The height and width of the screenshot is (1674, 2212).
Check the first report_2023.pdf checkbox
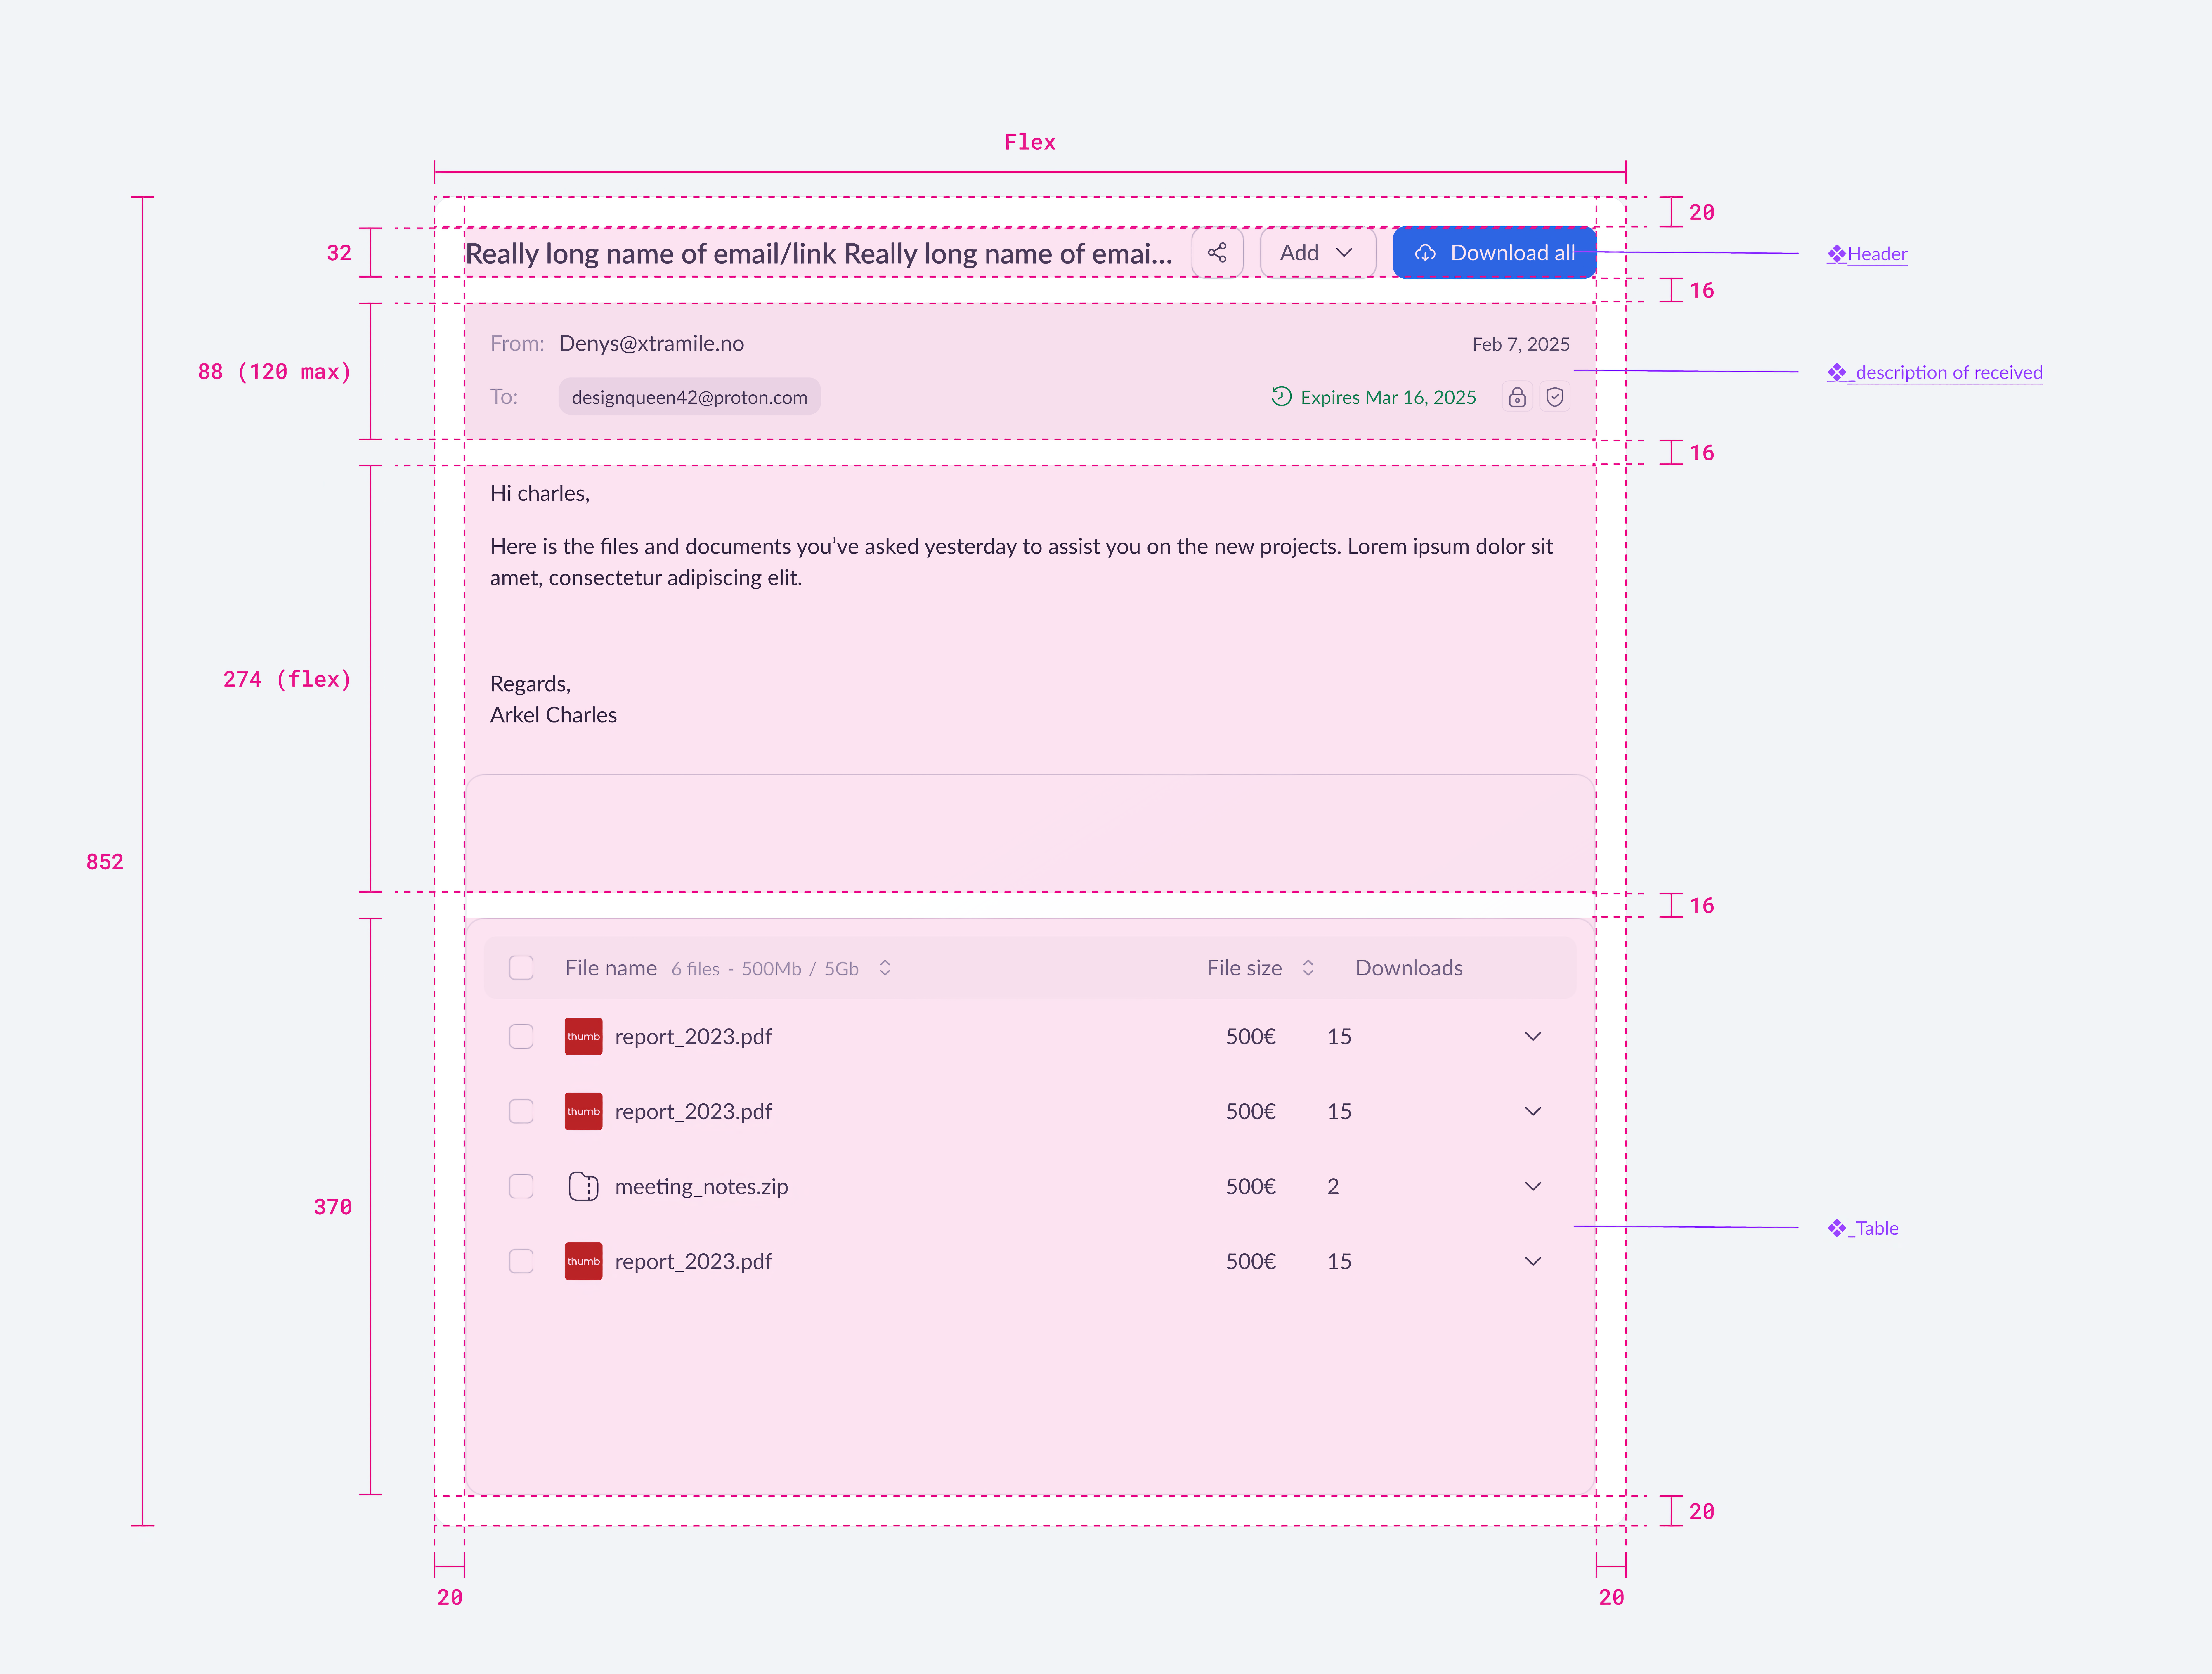click(521, 1036)
